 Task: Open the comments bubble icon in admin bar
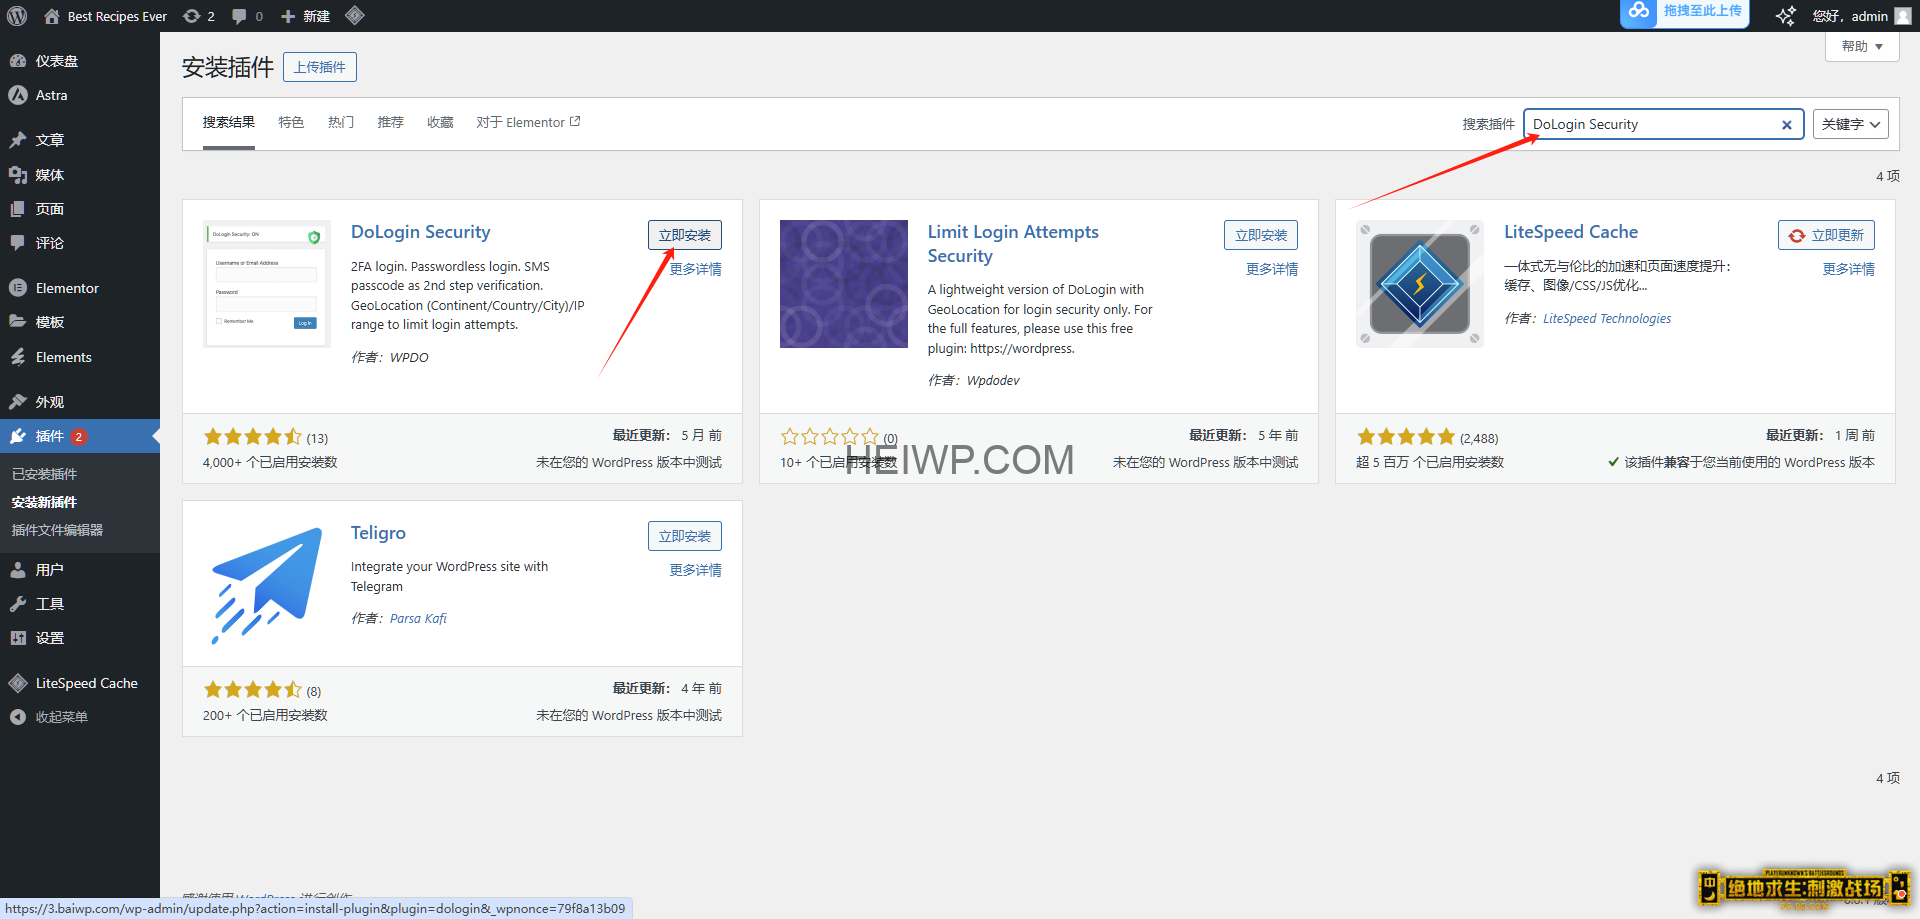(x=239, y=16)
